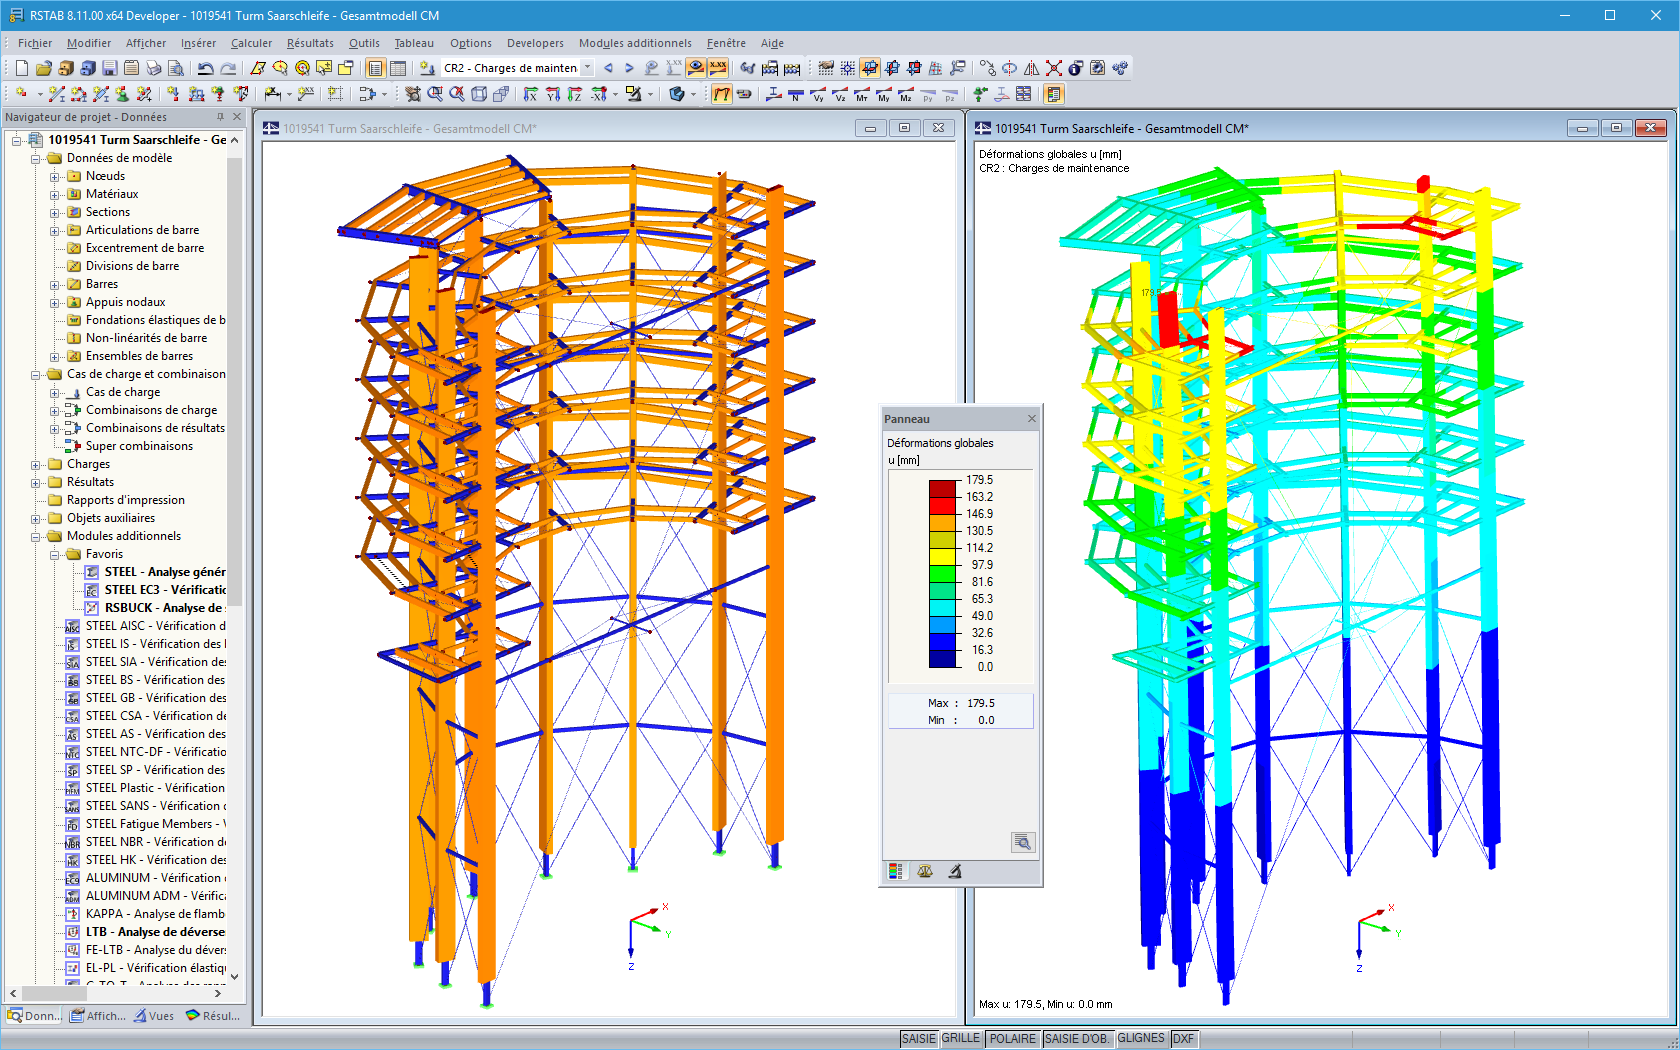
Task: Open a file with the folder icon
Action: [43, 68]
